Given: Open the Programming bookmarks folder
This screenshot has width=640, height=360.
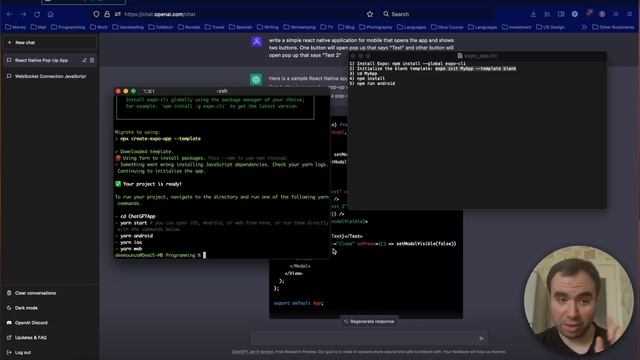Looking at the screenshot, I should click(68, 27).
